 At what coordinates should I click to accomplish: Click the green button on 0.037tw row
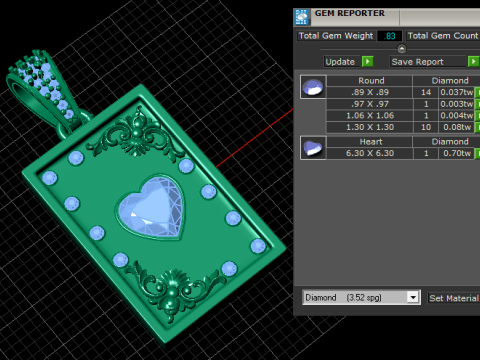[x=477, y=92]
